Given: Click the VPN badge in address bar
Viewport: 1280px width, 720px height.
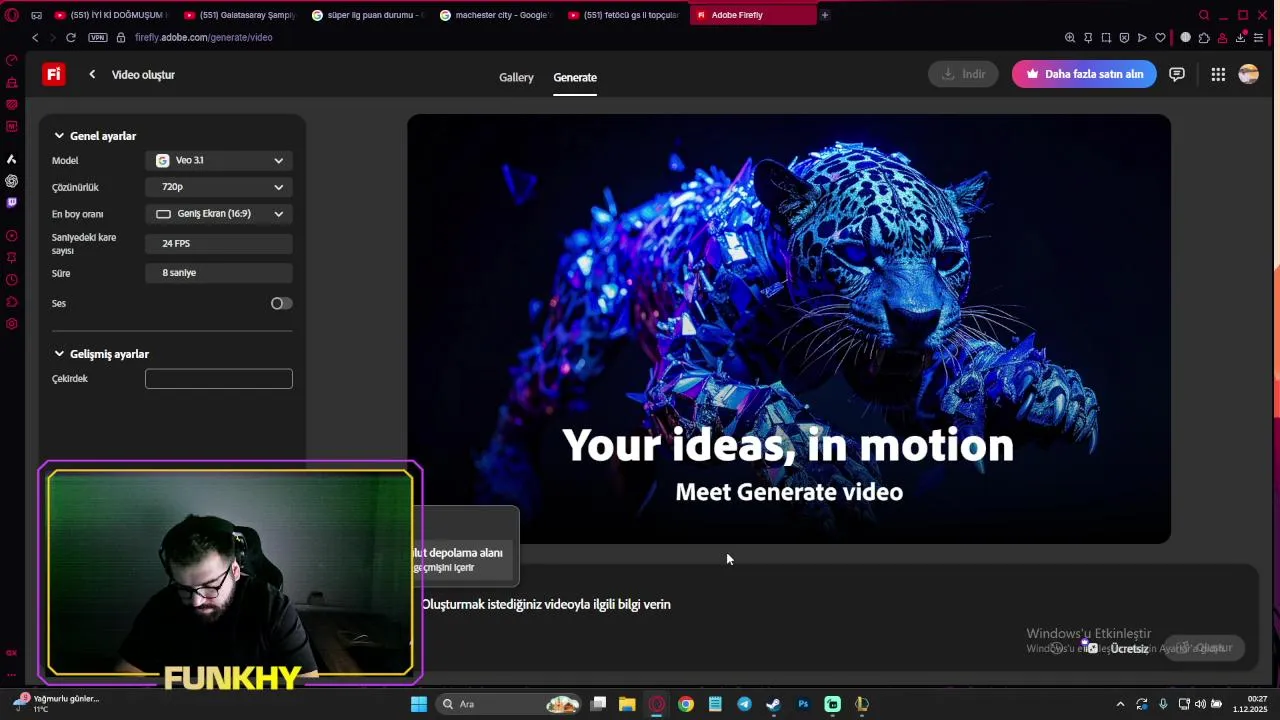Looking at the screenshot, I should [97, 37].
